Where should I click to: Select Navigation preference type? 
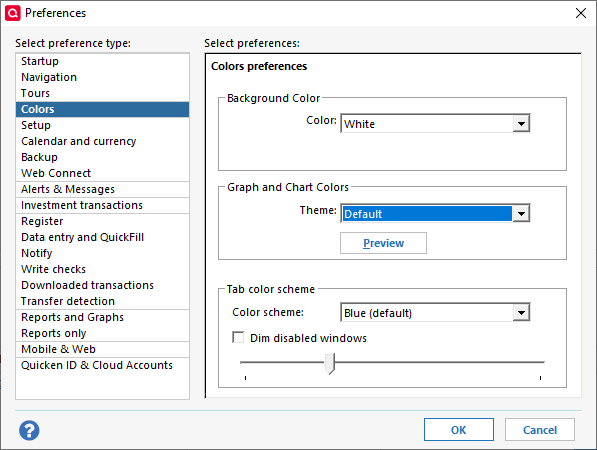point(102,77)
